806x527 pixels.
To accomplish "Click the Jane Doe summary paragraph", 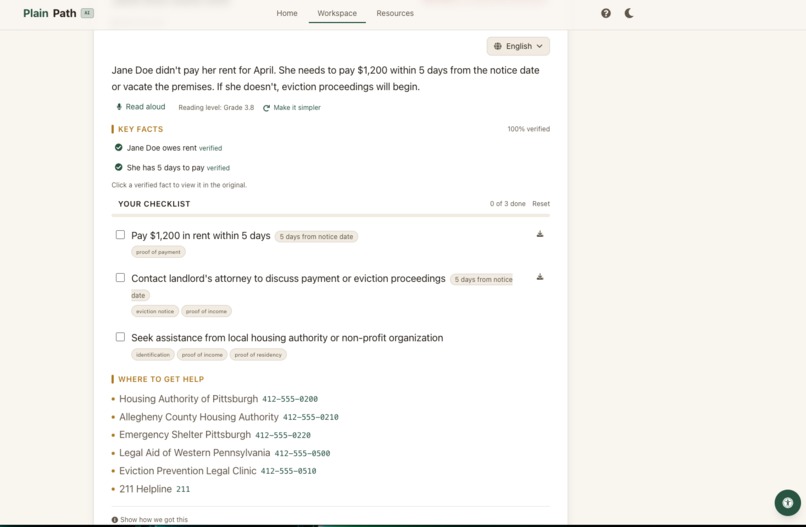I will [x=325, y=79].
